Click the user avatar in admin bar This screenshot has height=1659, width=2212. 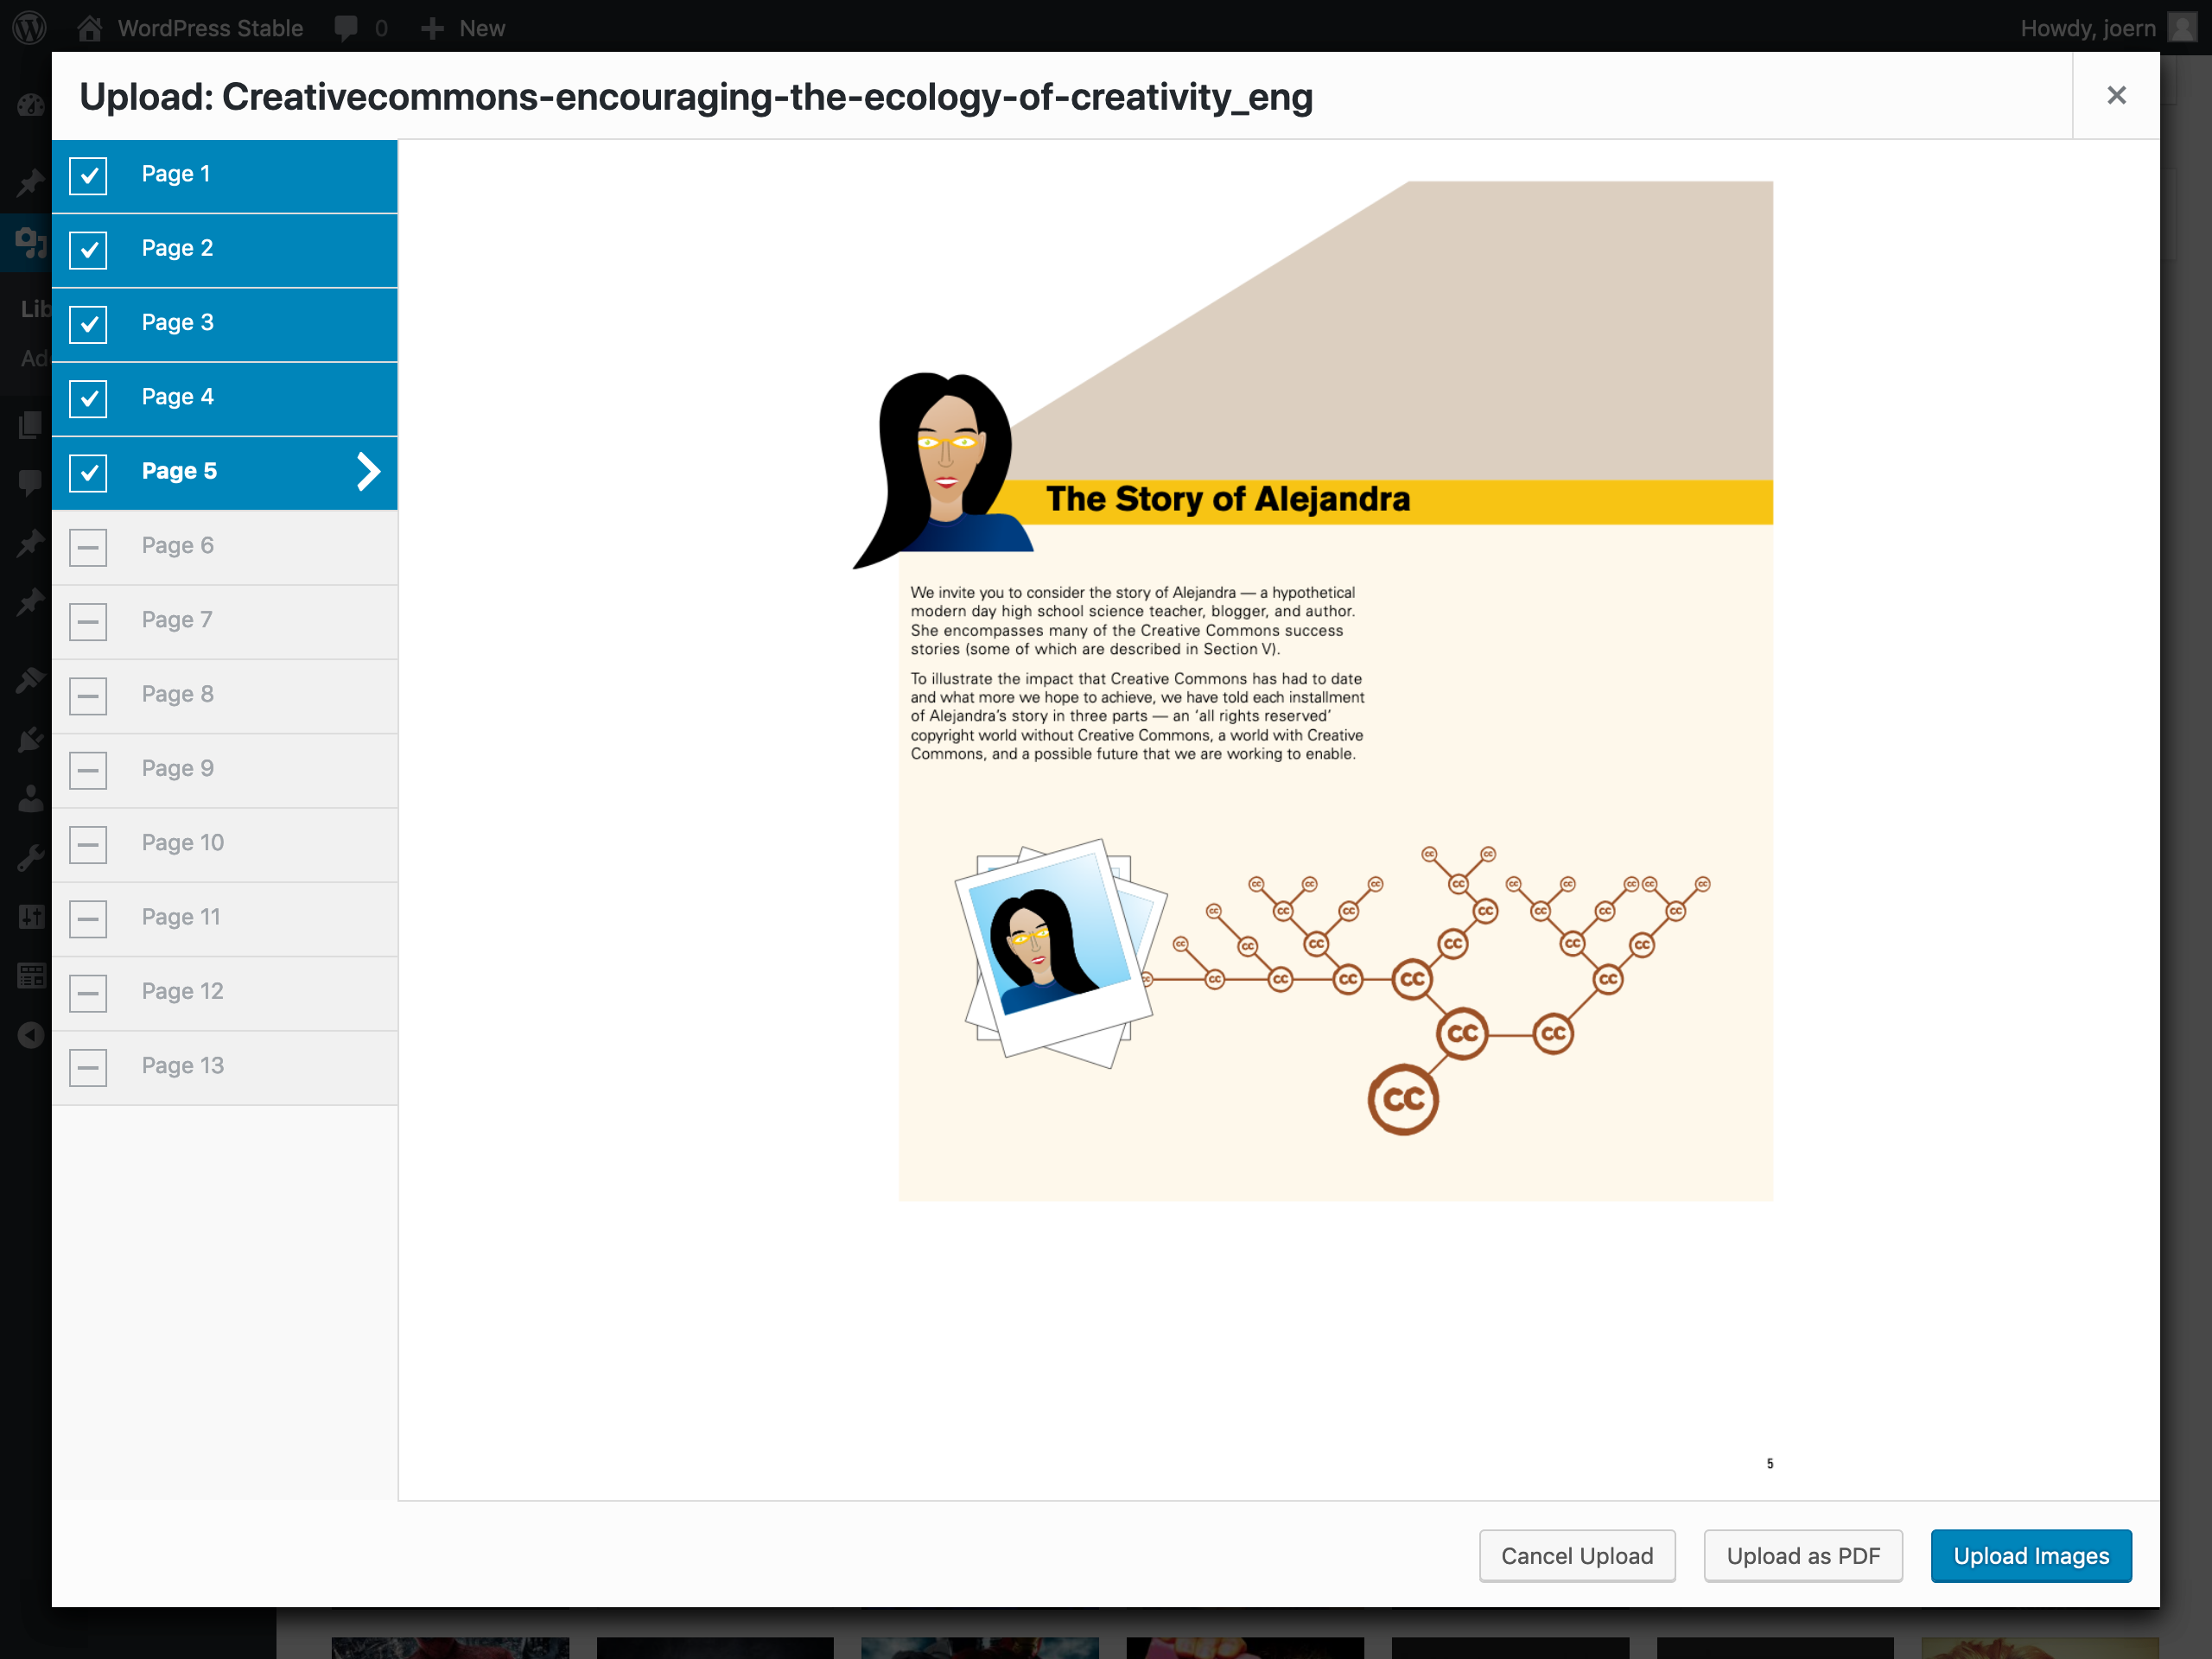2182,27
